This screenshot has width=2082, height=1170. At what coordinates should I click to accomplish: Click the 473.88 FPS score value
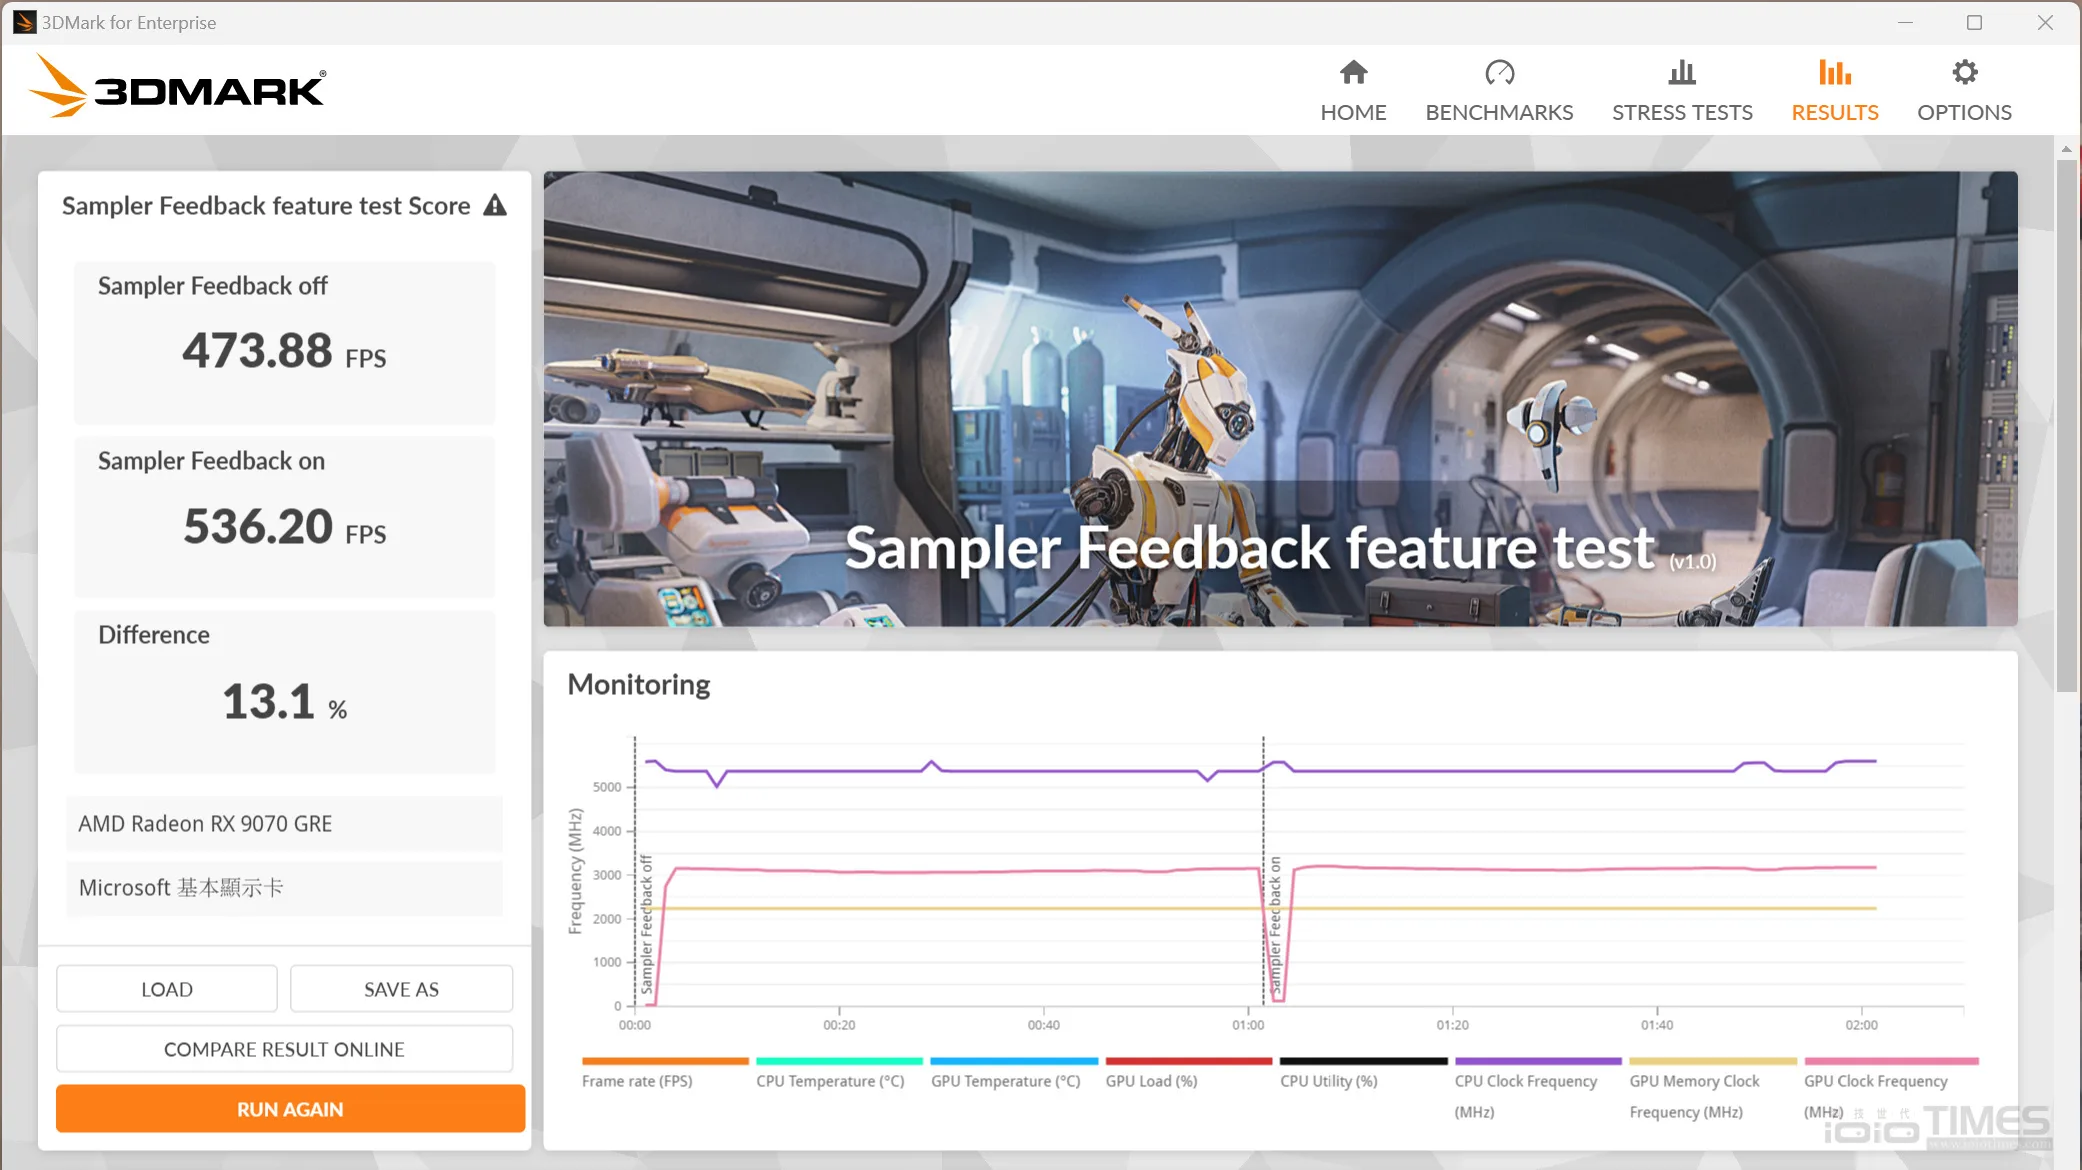[x=284, y=351]
